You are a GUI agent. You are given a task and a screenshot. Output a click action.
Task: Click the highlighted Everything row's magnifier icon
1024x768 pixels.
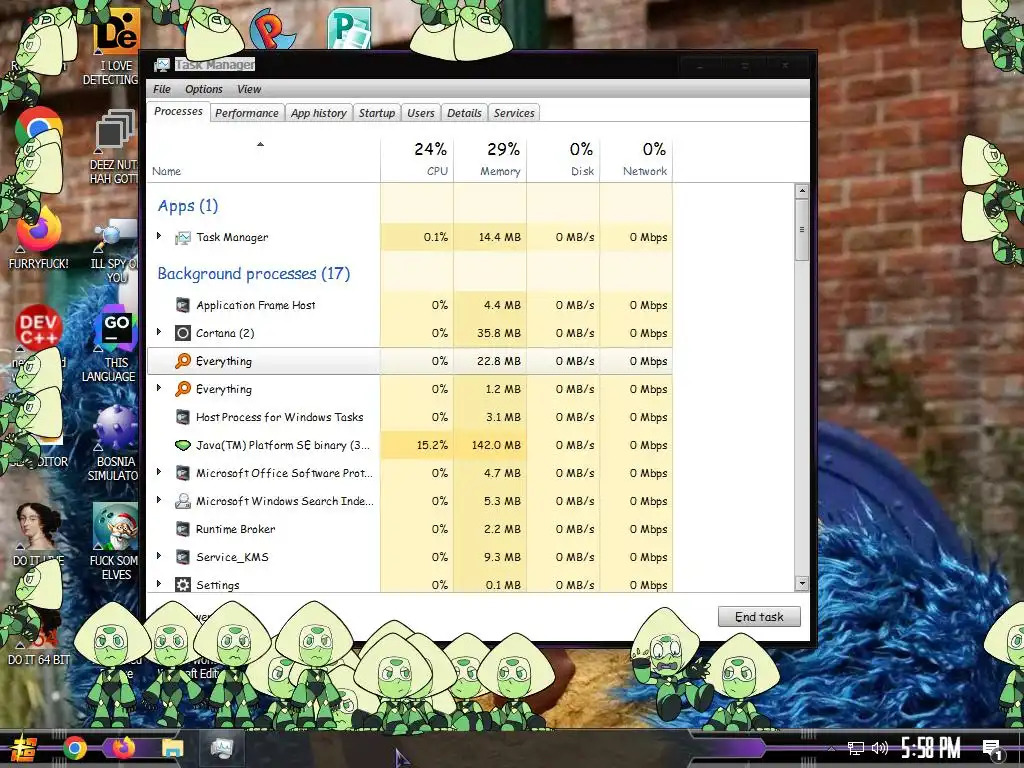[183, 361]
